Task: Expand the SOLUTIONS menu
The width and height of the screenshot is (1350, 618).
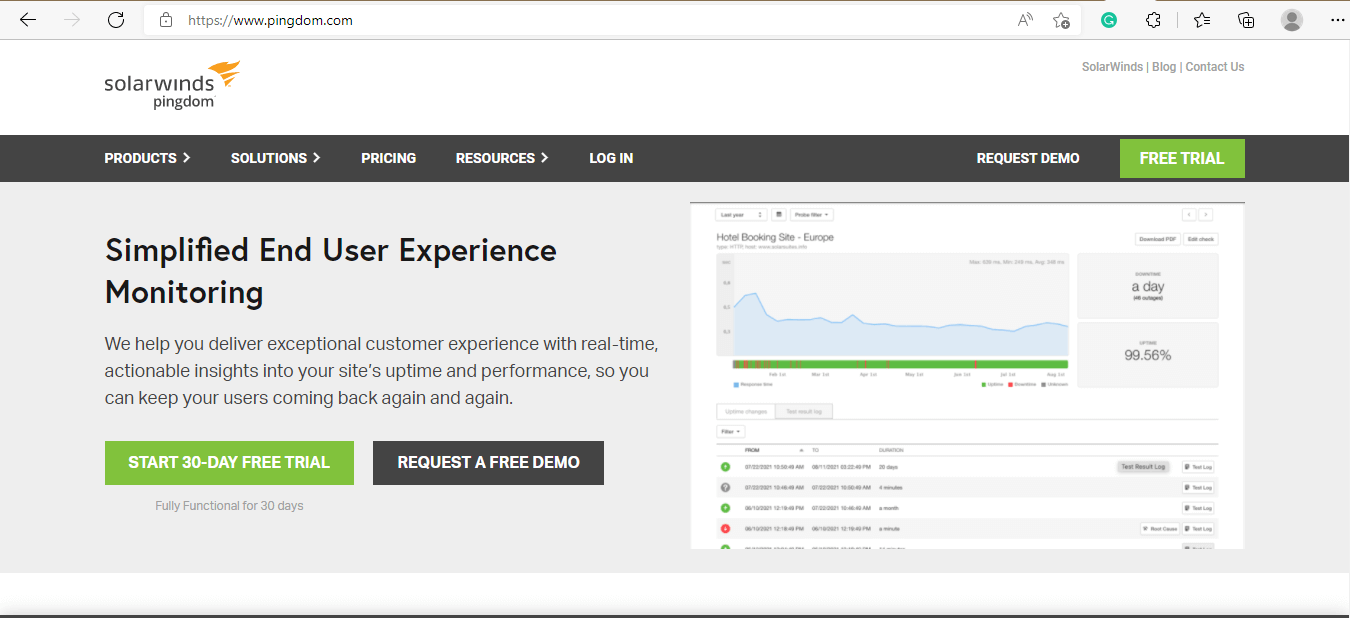Action: click(275, 158)
